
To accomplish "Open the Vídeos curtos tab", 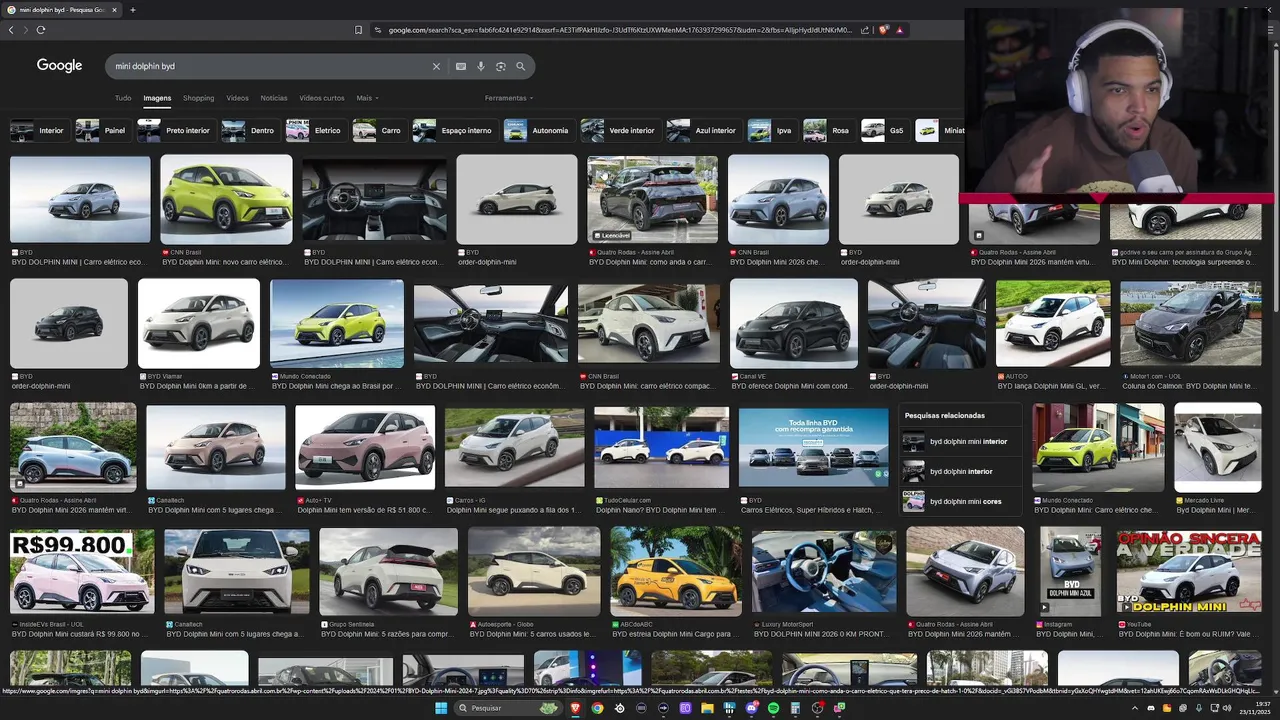I will pyautogui.click(x=322, y=98).
